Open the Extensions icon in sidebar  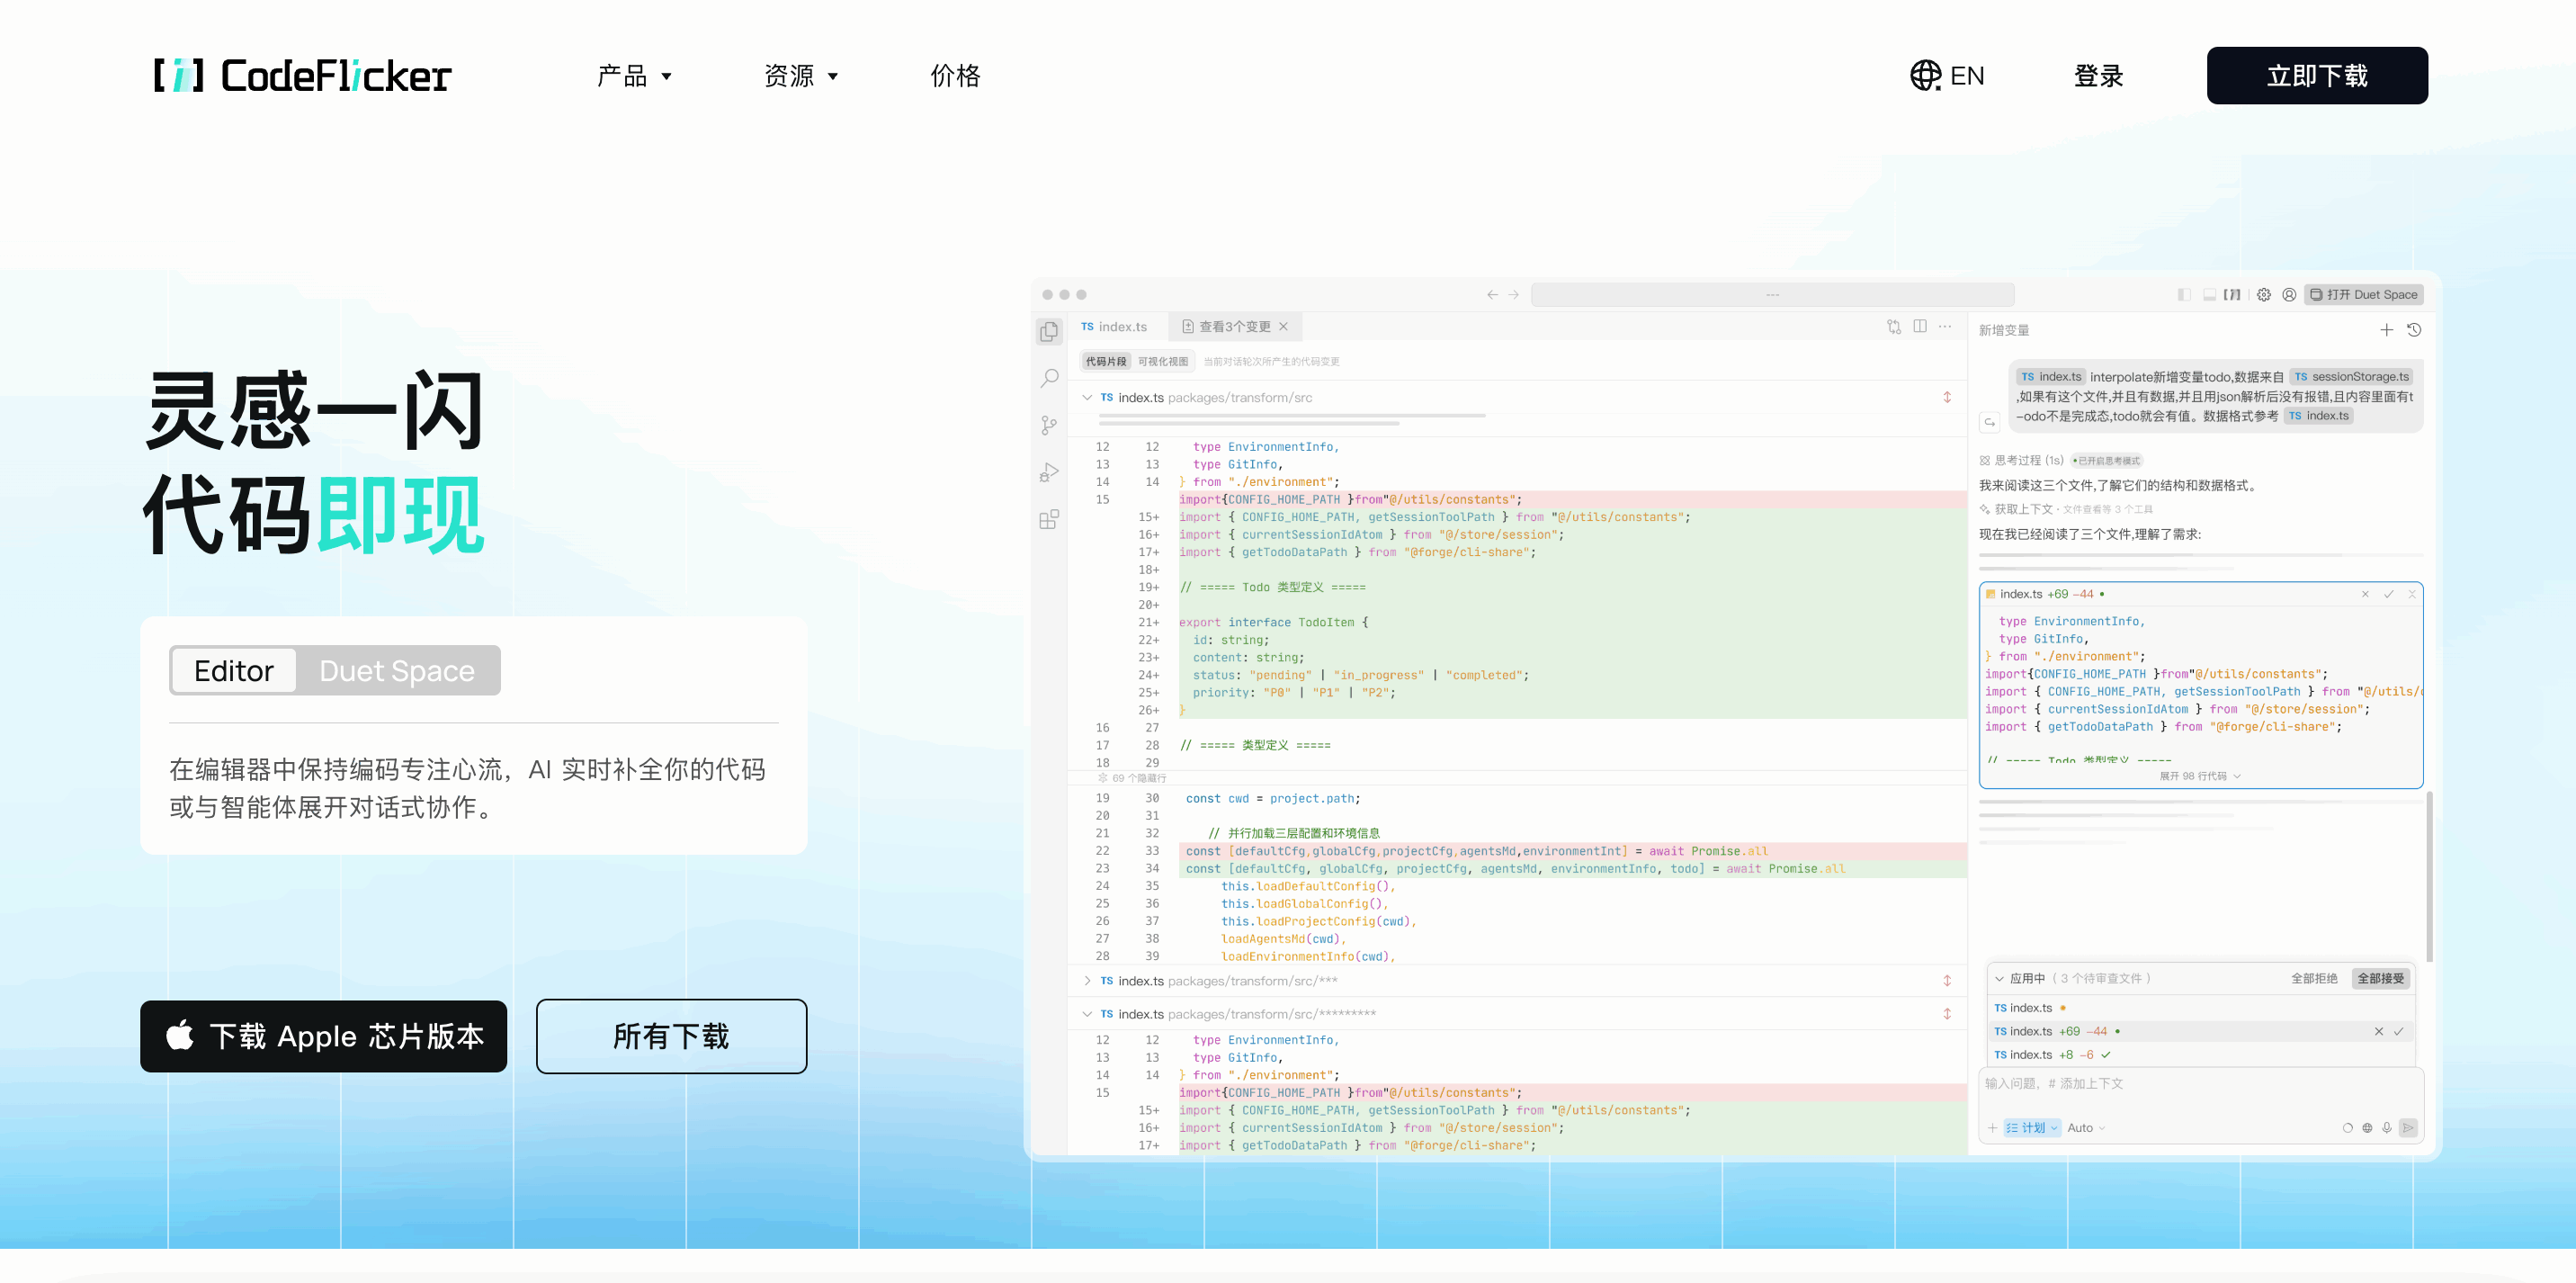pos(1049,519)
